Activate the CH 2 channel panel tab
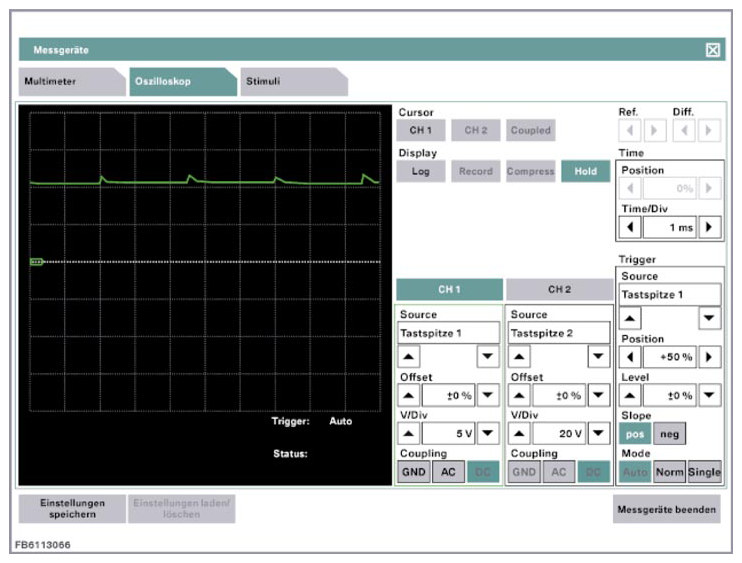Image resolution: width=742 pixels, height=563 pixels. coord(559,289)
